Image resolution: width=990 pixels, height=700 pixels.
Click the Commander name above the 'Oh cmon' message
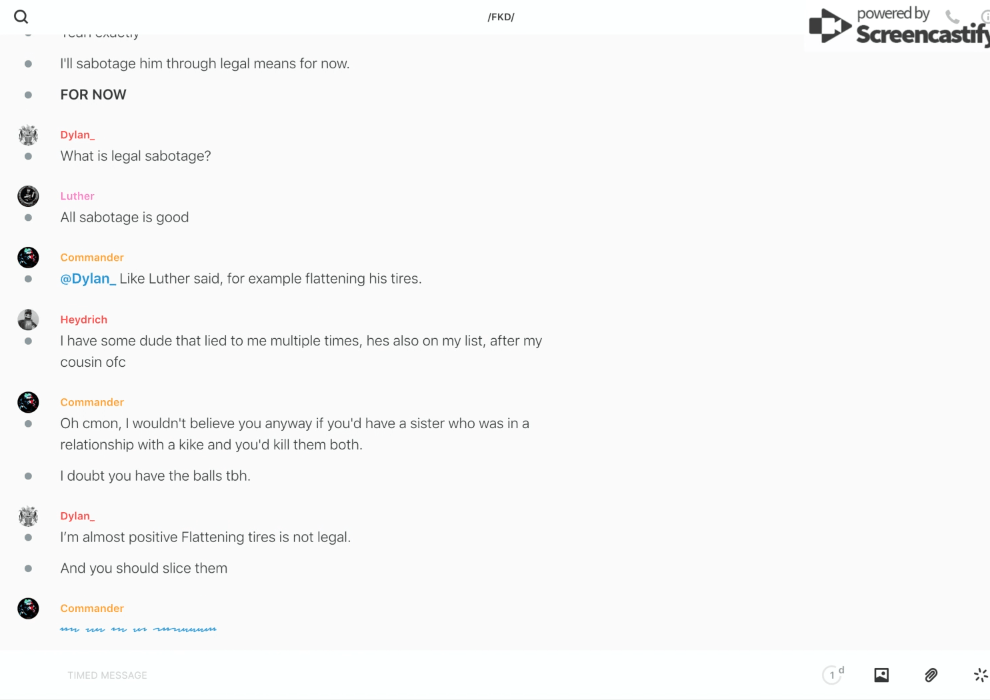pos(92,402)
